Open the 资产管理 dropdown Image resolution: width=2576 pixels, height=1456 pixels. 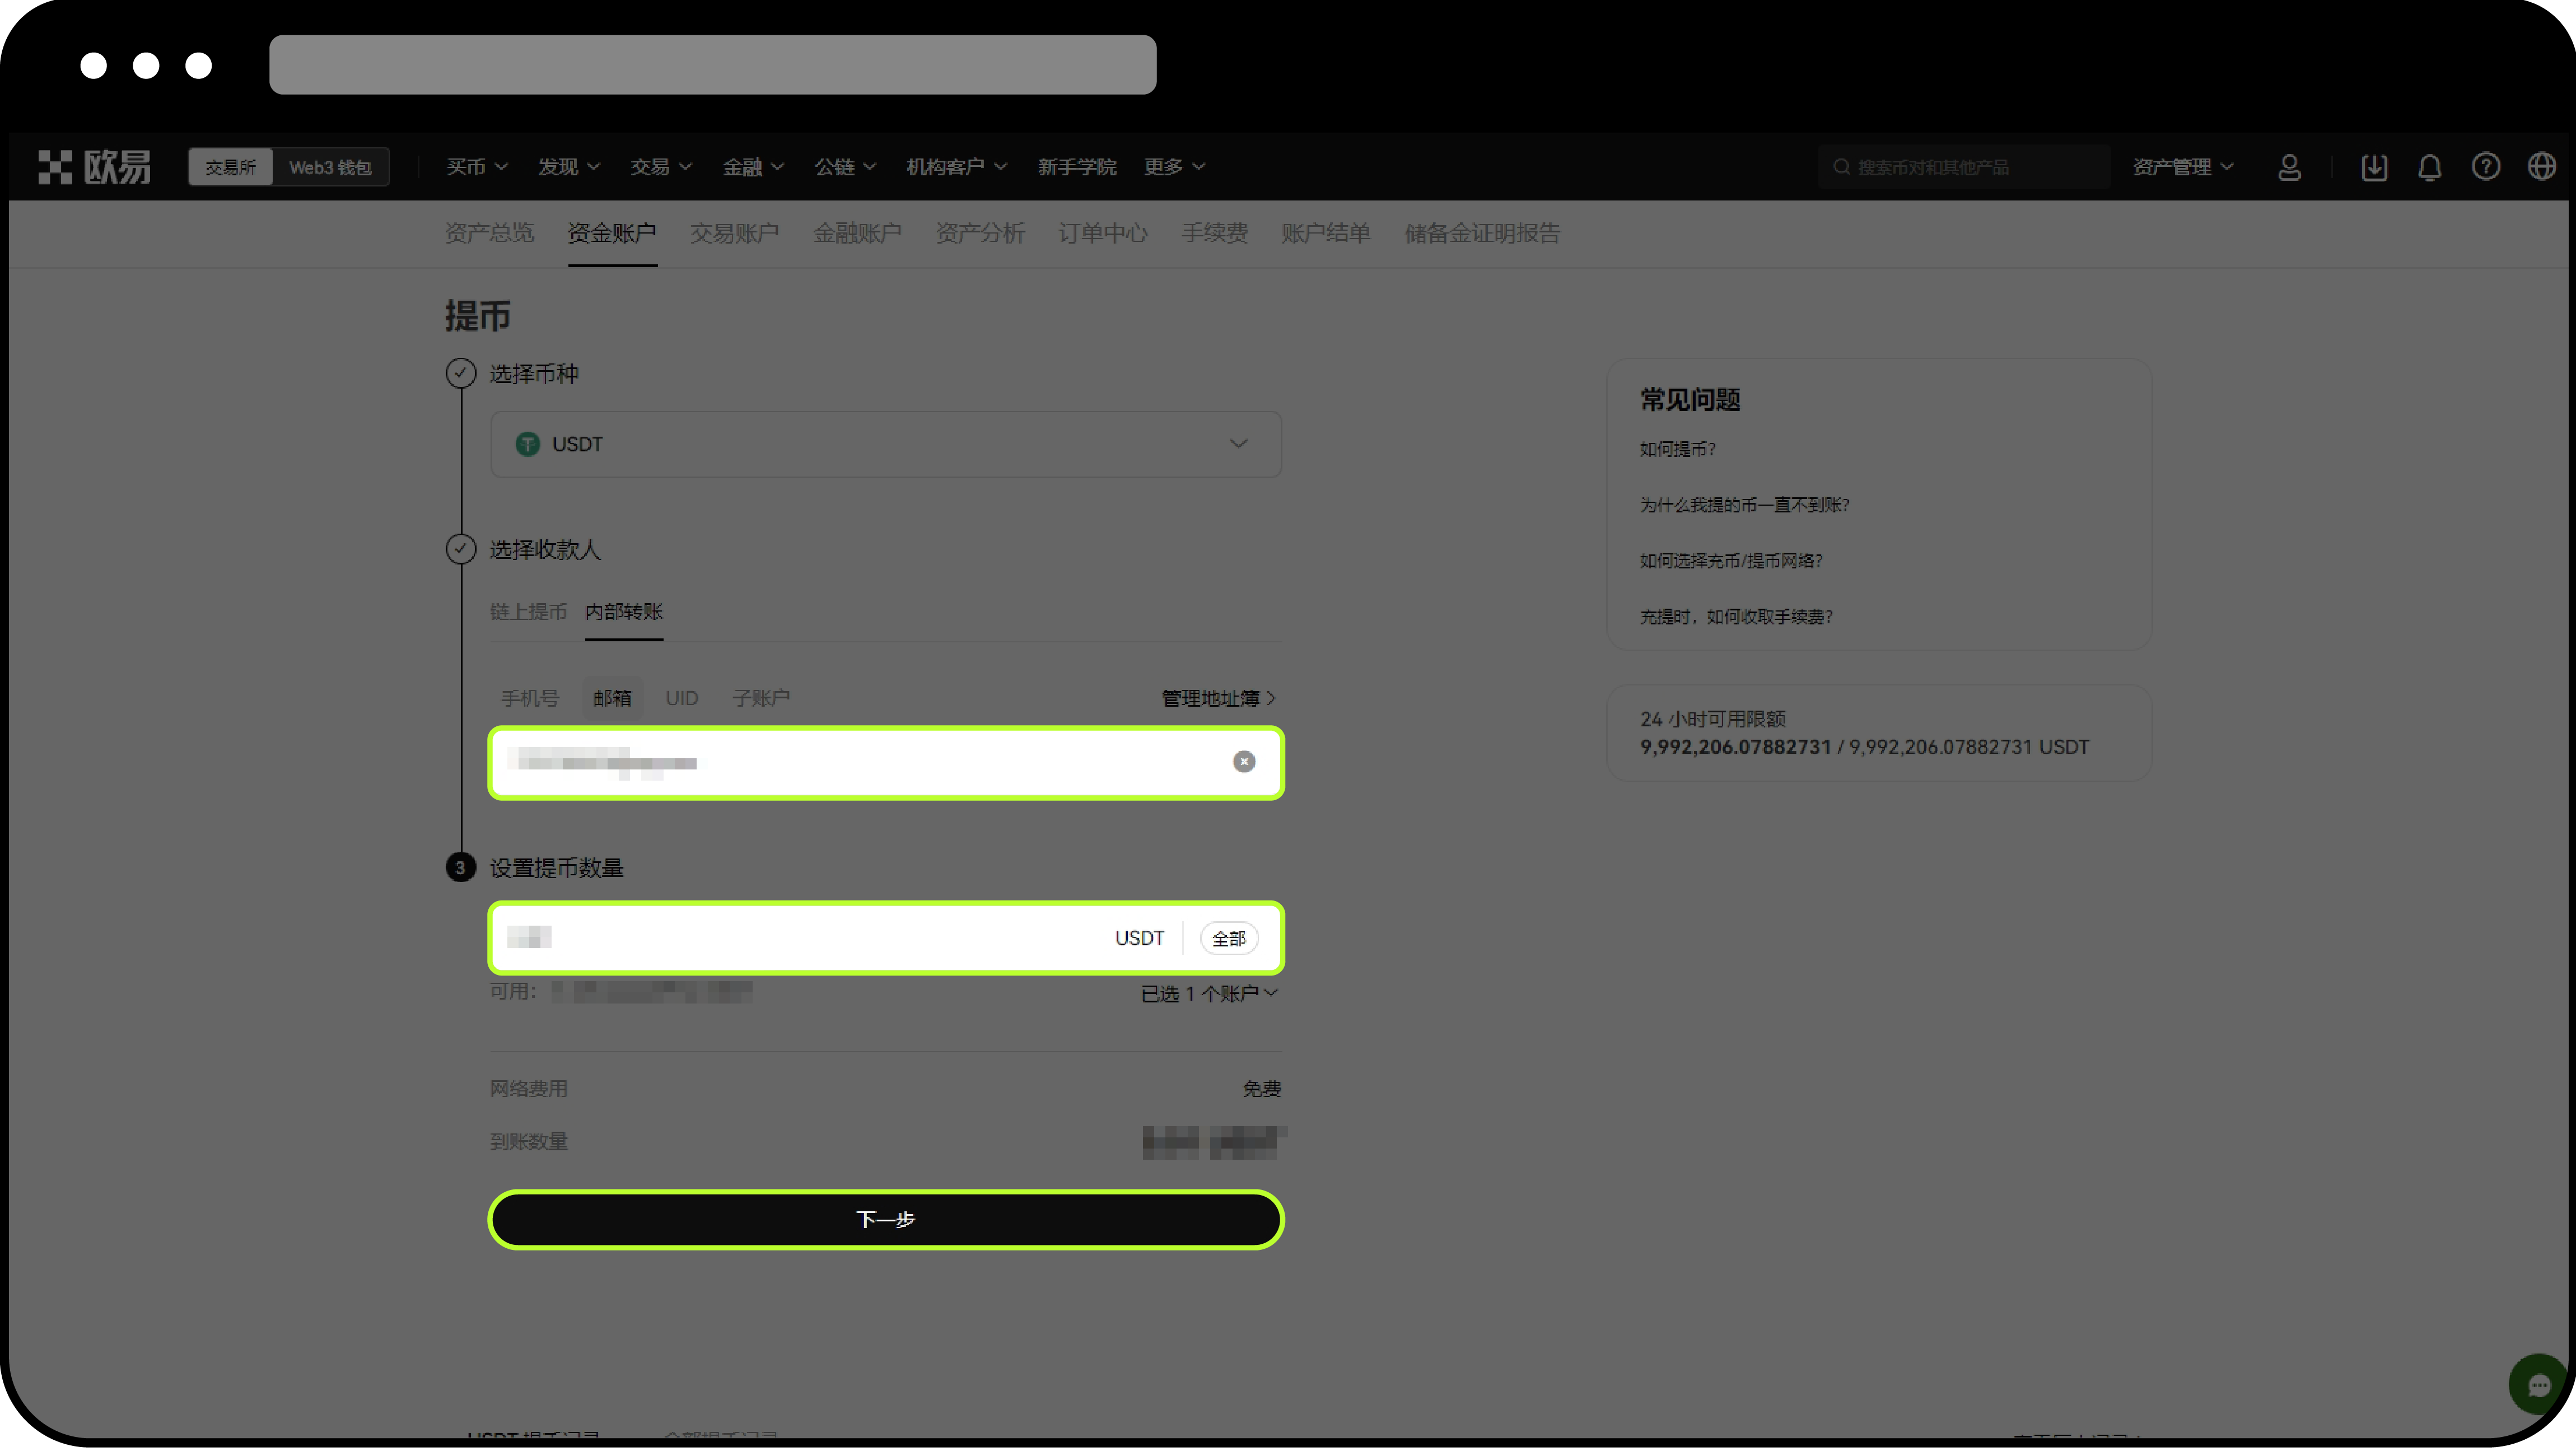pyautogui.click(x=2182, y=167)
